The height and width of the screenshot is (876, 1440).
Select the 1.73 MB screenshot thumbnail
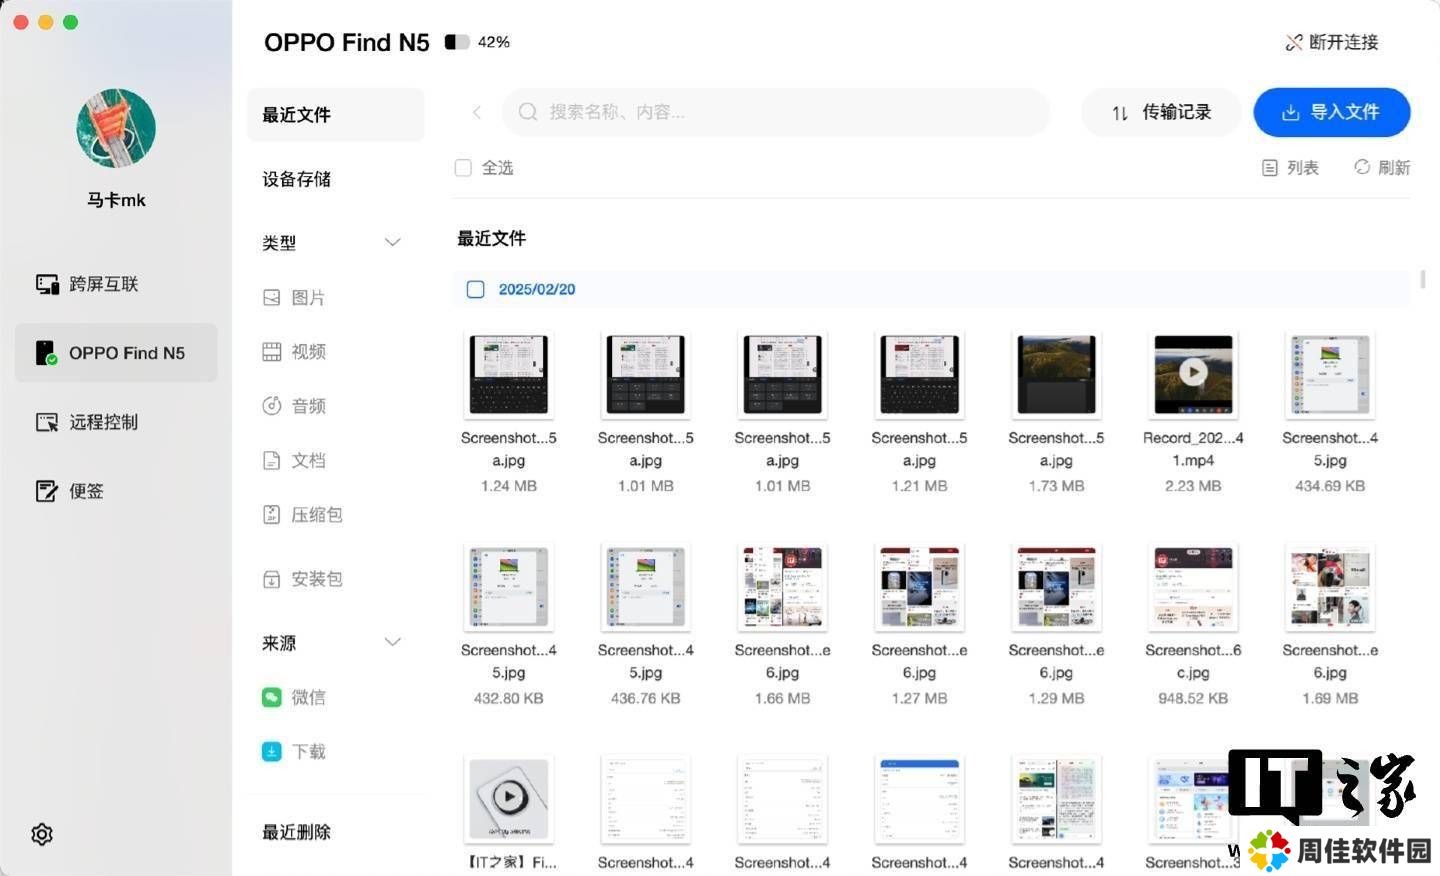click(1056, 374)
